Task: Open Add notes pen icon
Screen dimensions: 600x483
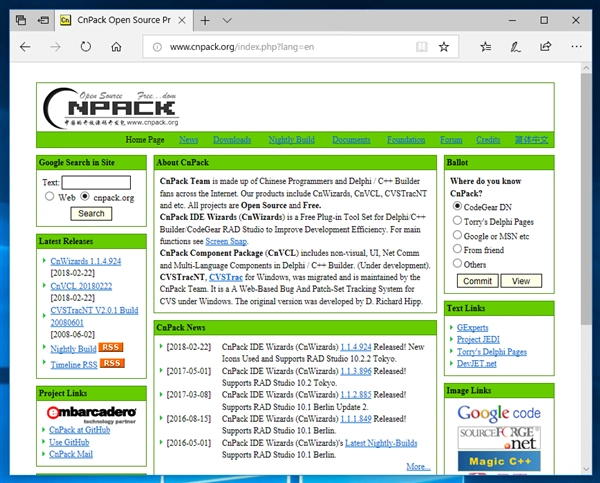Action: [515, 47]
